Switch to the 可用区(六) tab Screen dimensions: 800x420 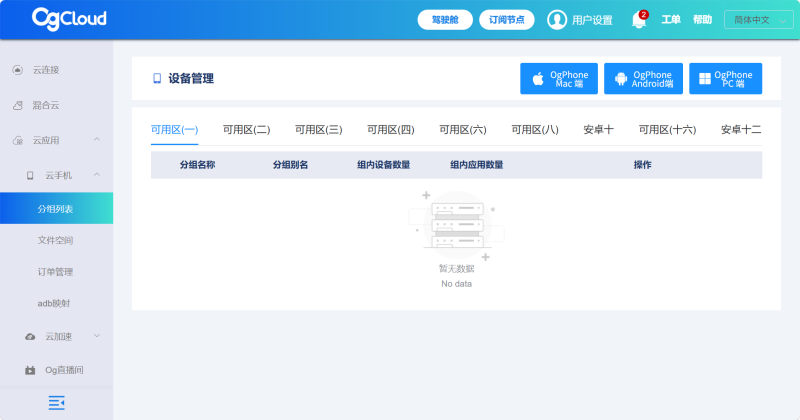point(463,130)
